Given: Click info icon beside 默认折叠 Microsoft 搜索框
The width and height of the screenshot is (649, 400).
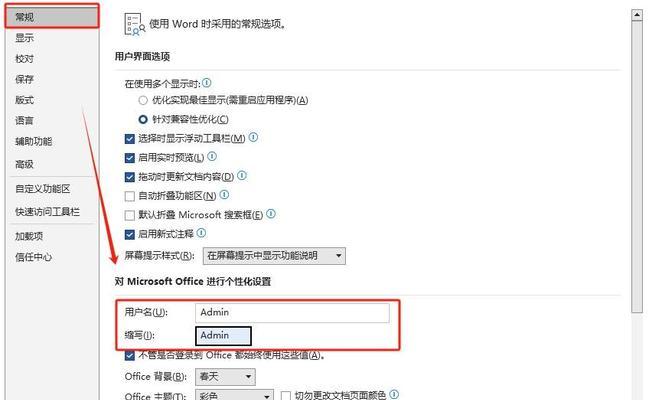Looking at the screenshot, I should coord(271,214).
